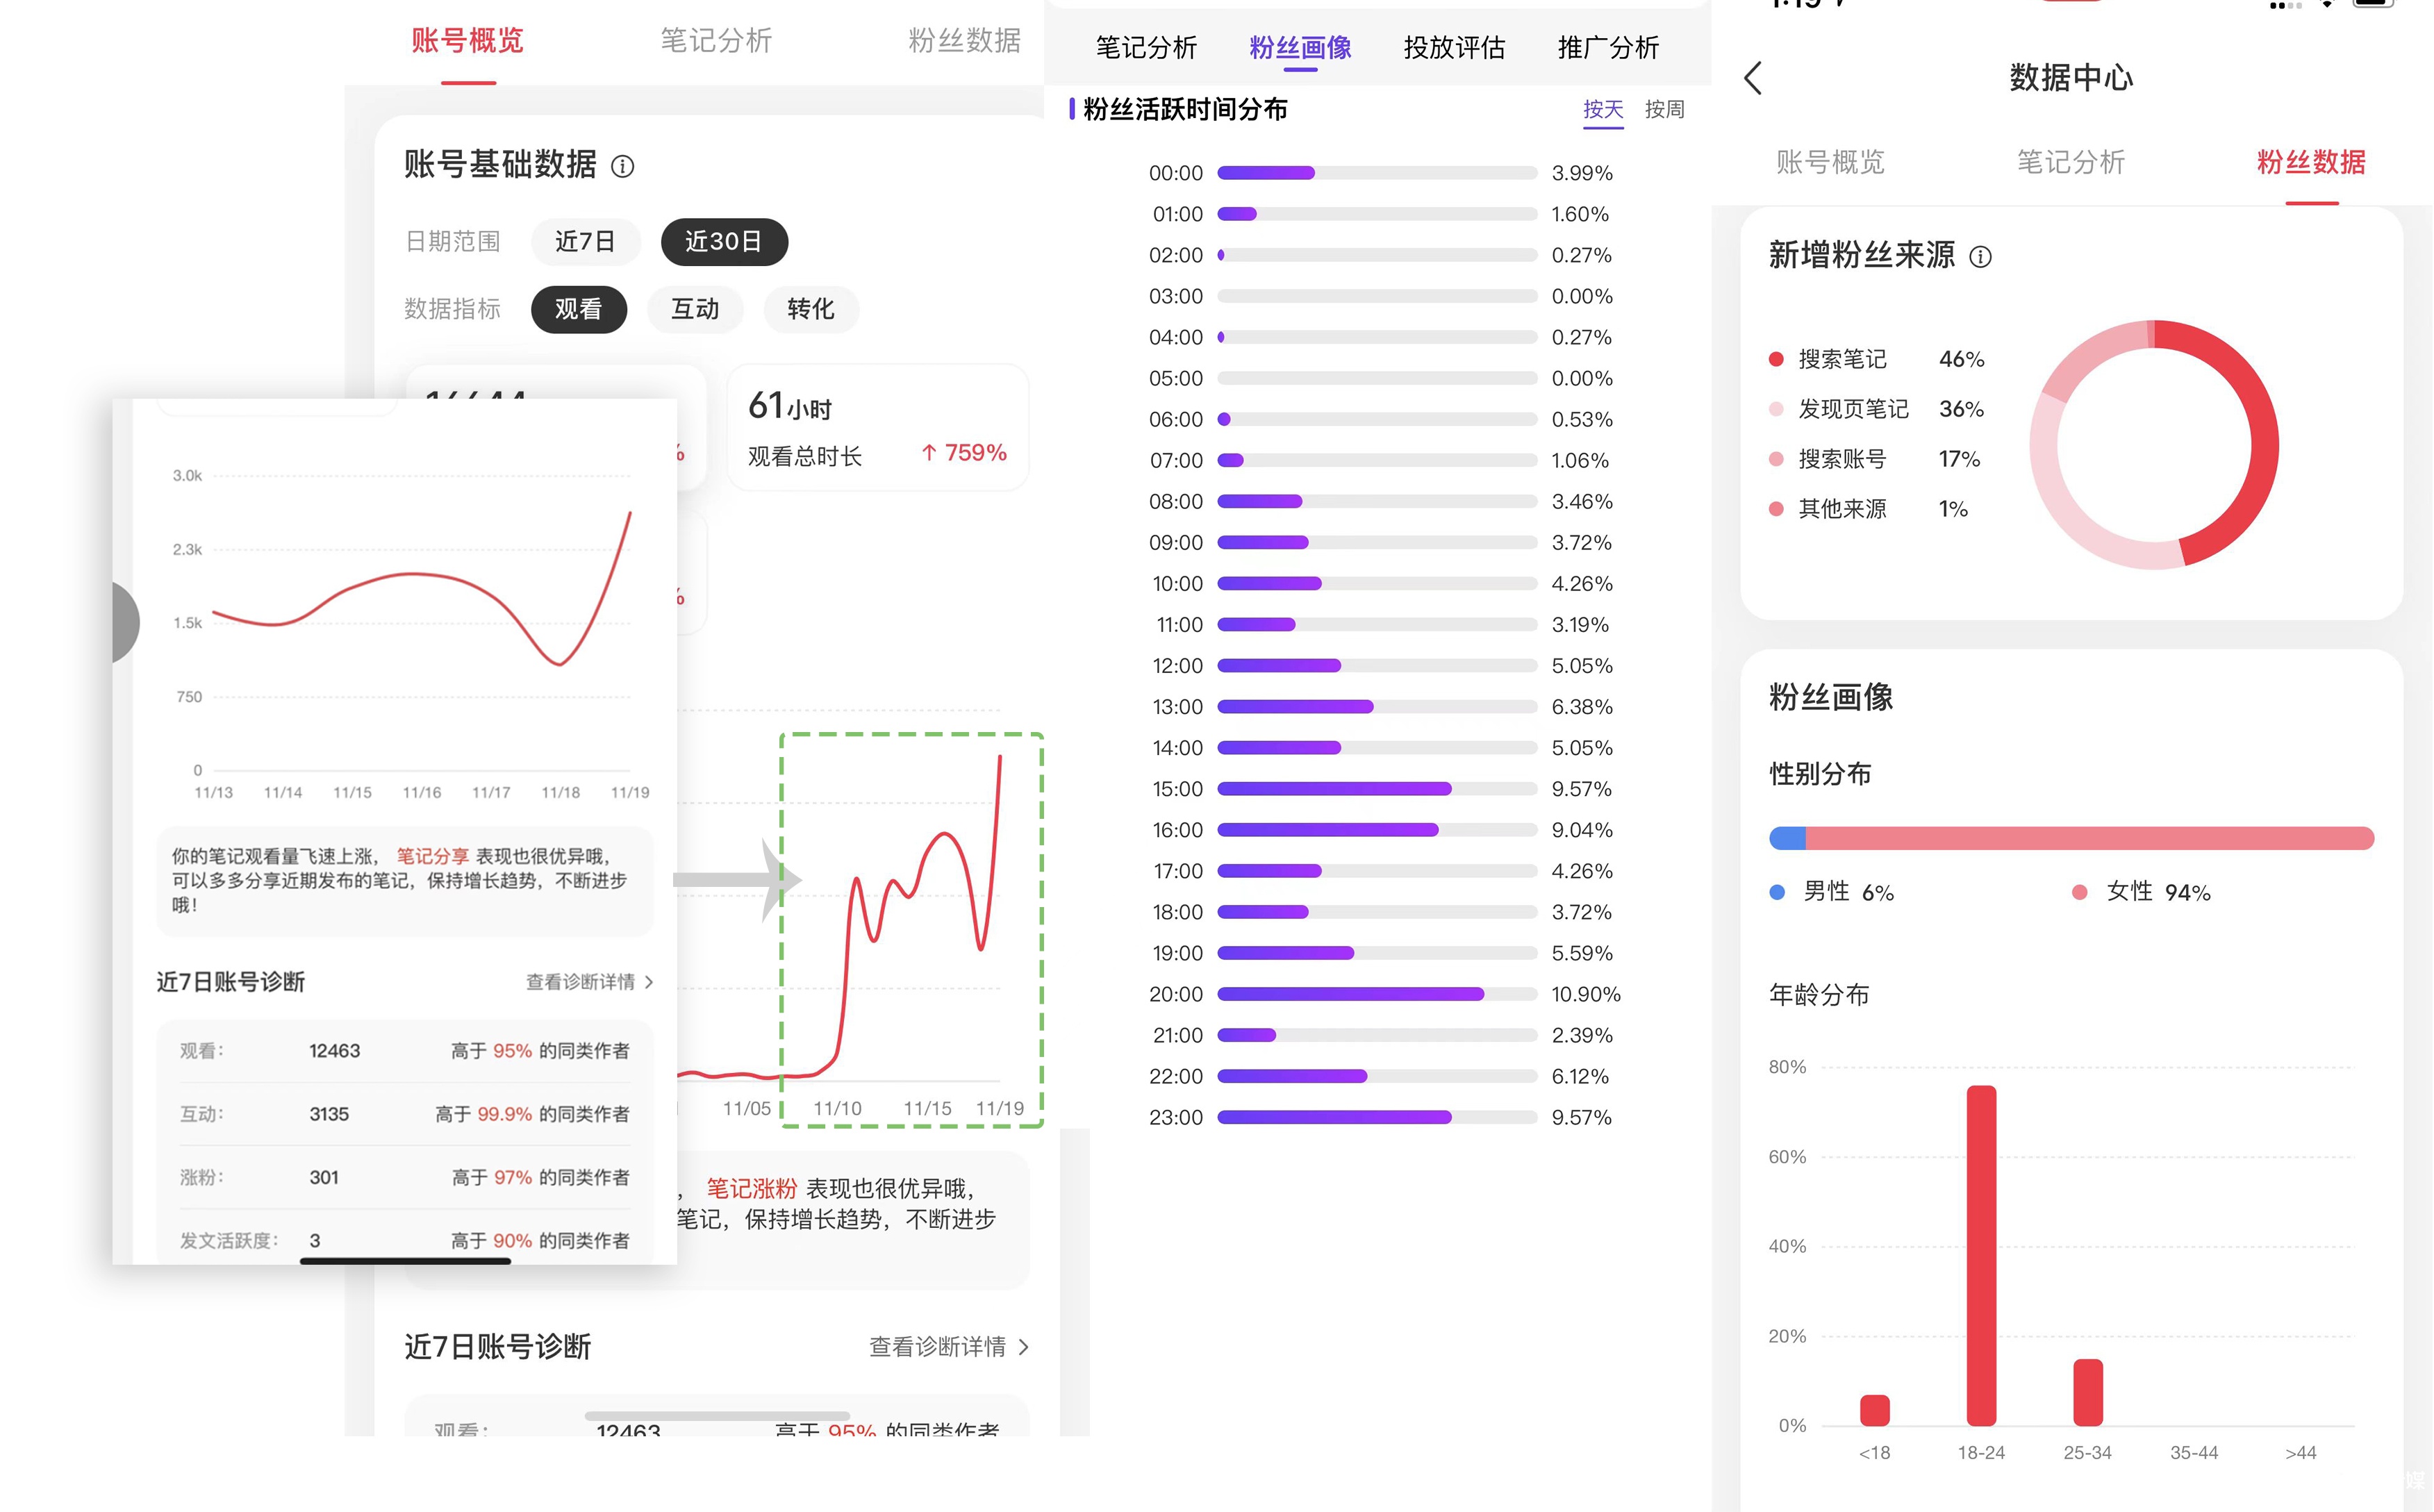This screenshot has width=2434, height=1512.
Task: Expand 查看诊断详情 chevron in popup card
Action: click(x=649, y=982)
